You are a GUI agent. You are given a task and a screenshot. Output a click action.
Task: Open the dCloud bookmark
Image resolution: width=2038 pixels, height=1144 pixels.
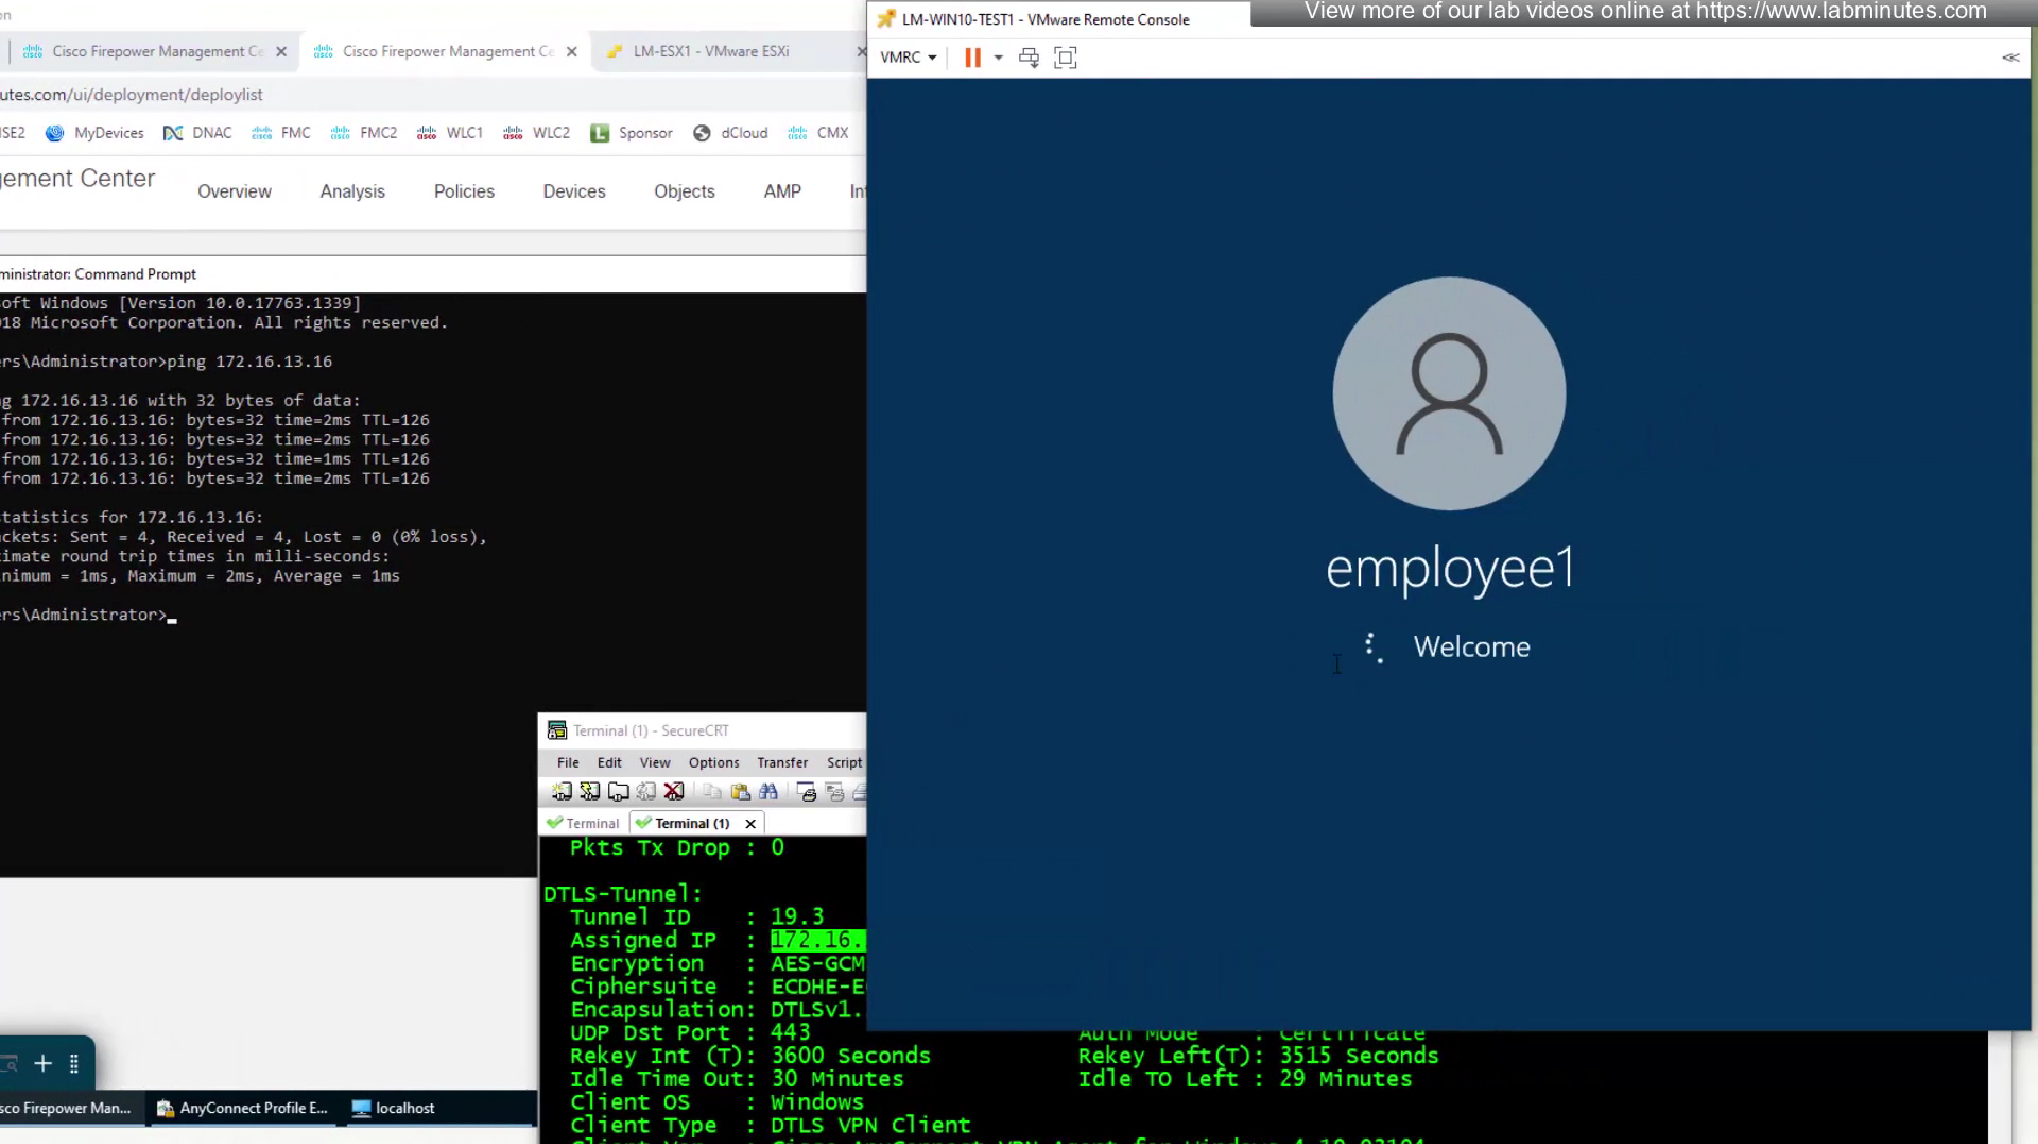tap(731, 133)
